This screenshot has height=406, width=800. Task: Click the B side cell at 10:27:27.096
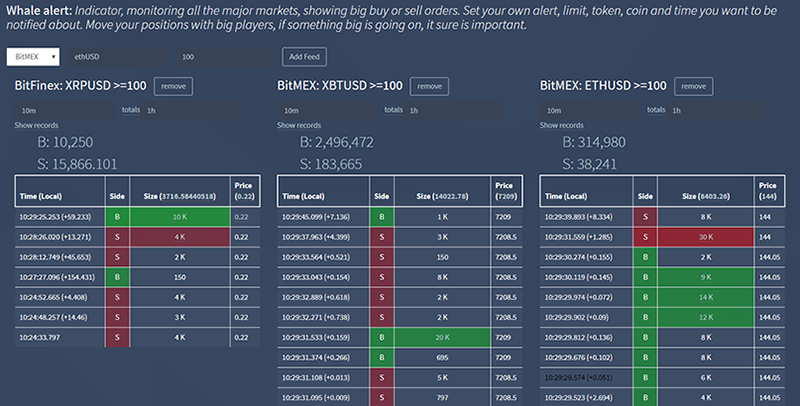coord(117,277)
